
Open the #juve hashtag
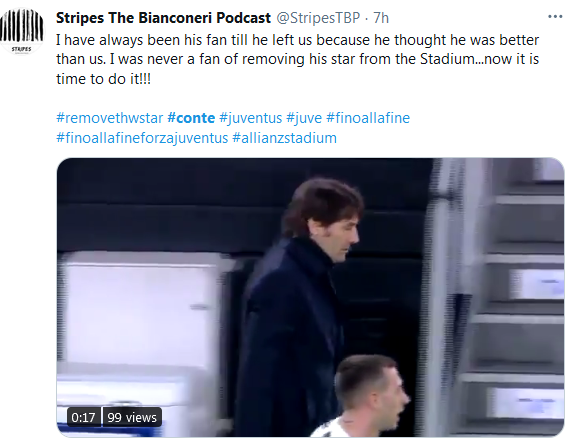(304, 118)
